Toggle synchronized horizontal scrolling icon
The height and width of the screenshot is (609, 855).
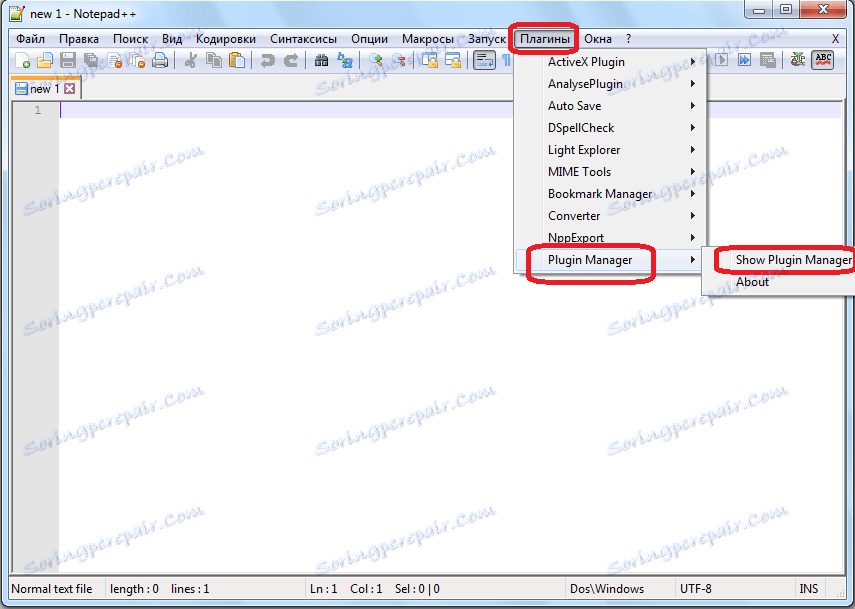point(453,60)
